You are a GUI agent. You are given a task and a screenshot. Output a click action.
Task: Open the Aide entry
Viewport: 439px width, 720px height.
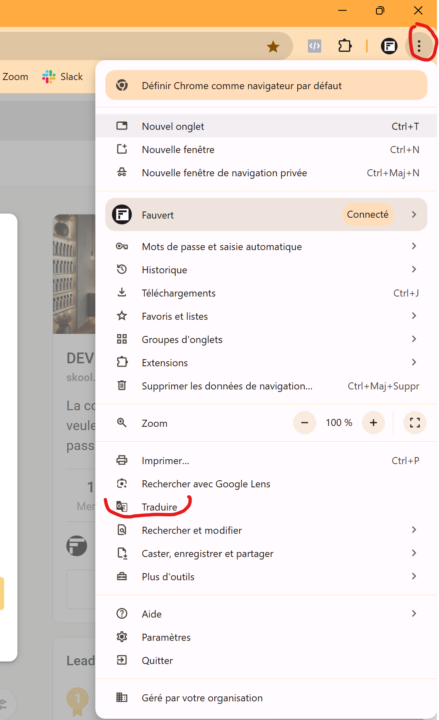click(x=266, y=614)
